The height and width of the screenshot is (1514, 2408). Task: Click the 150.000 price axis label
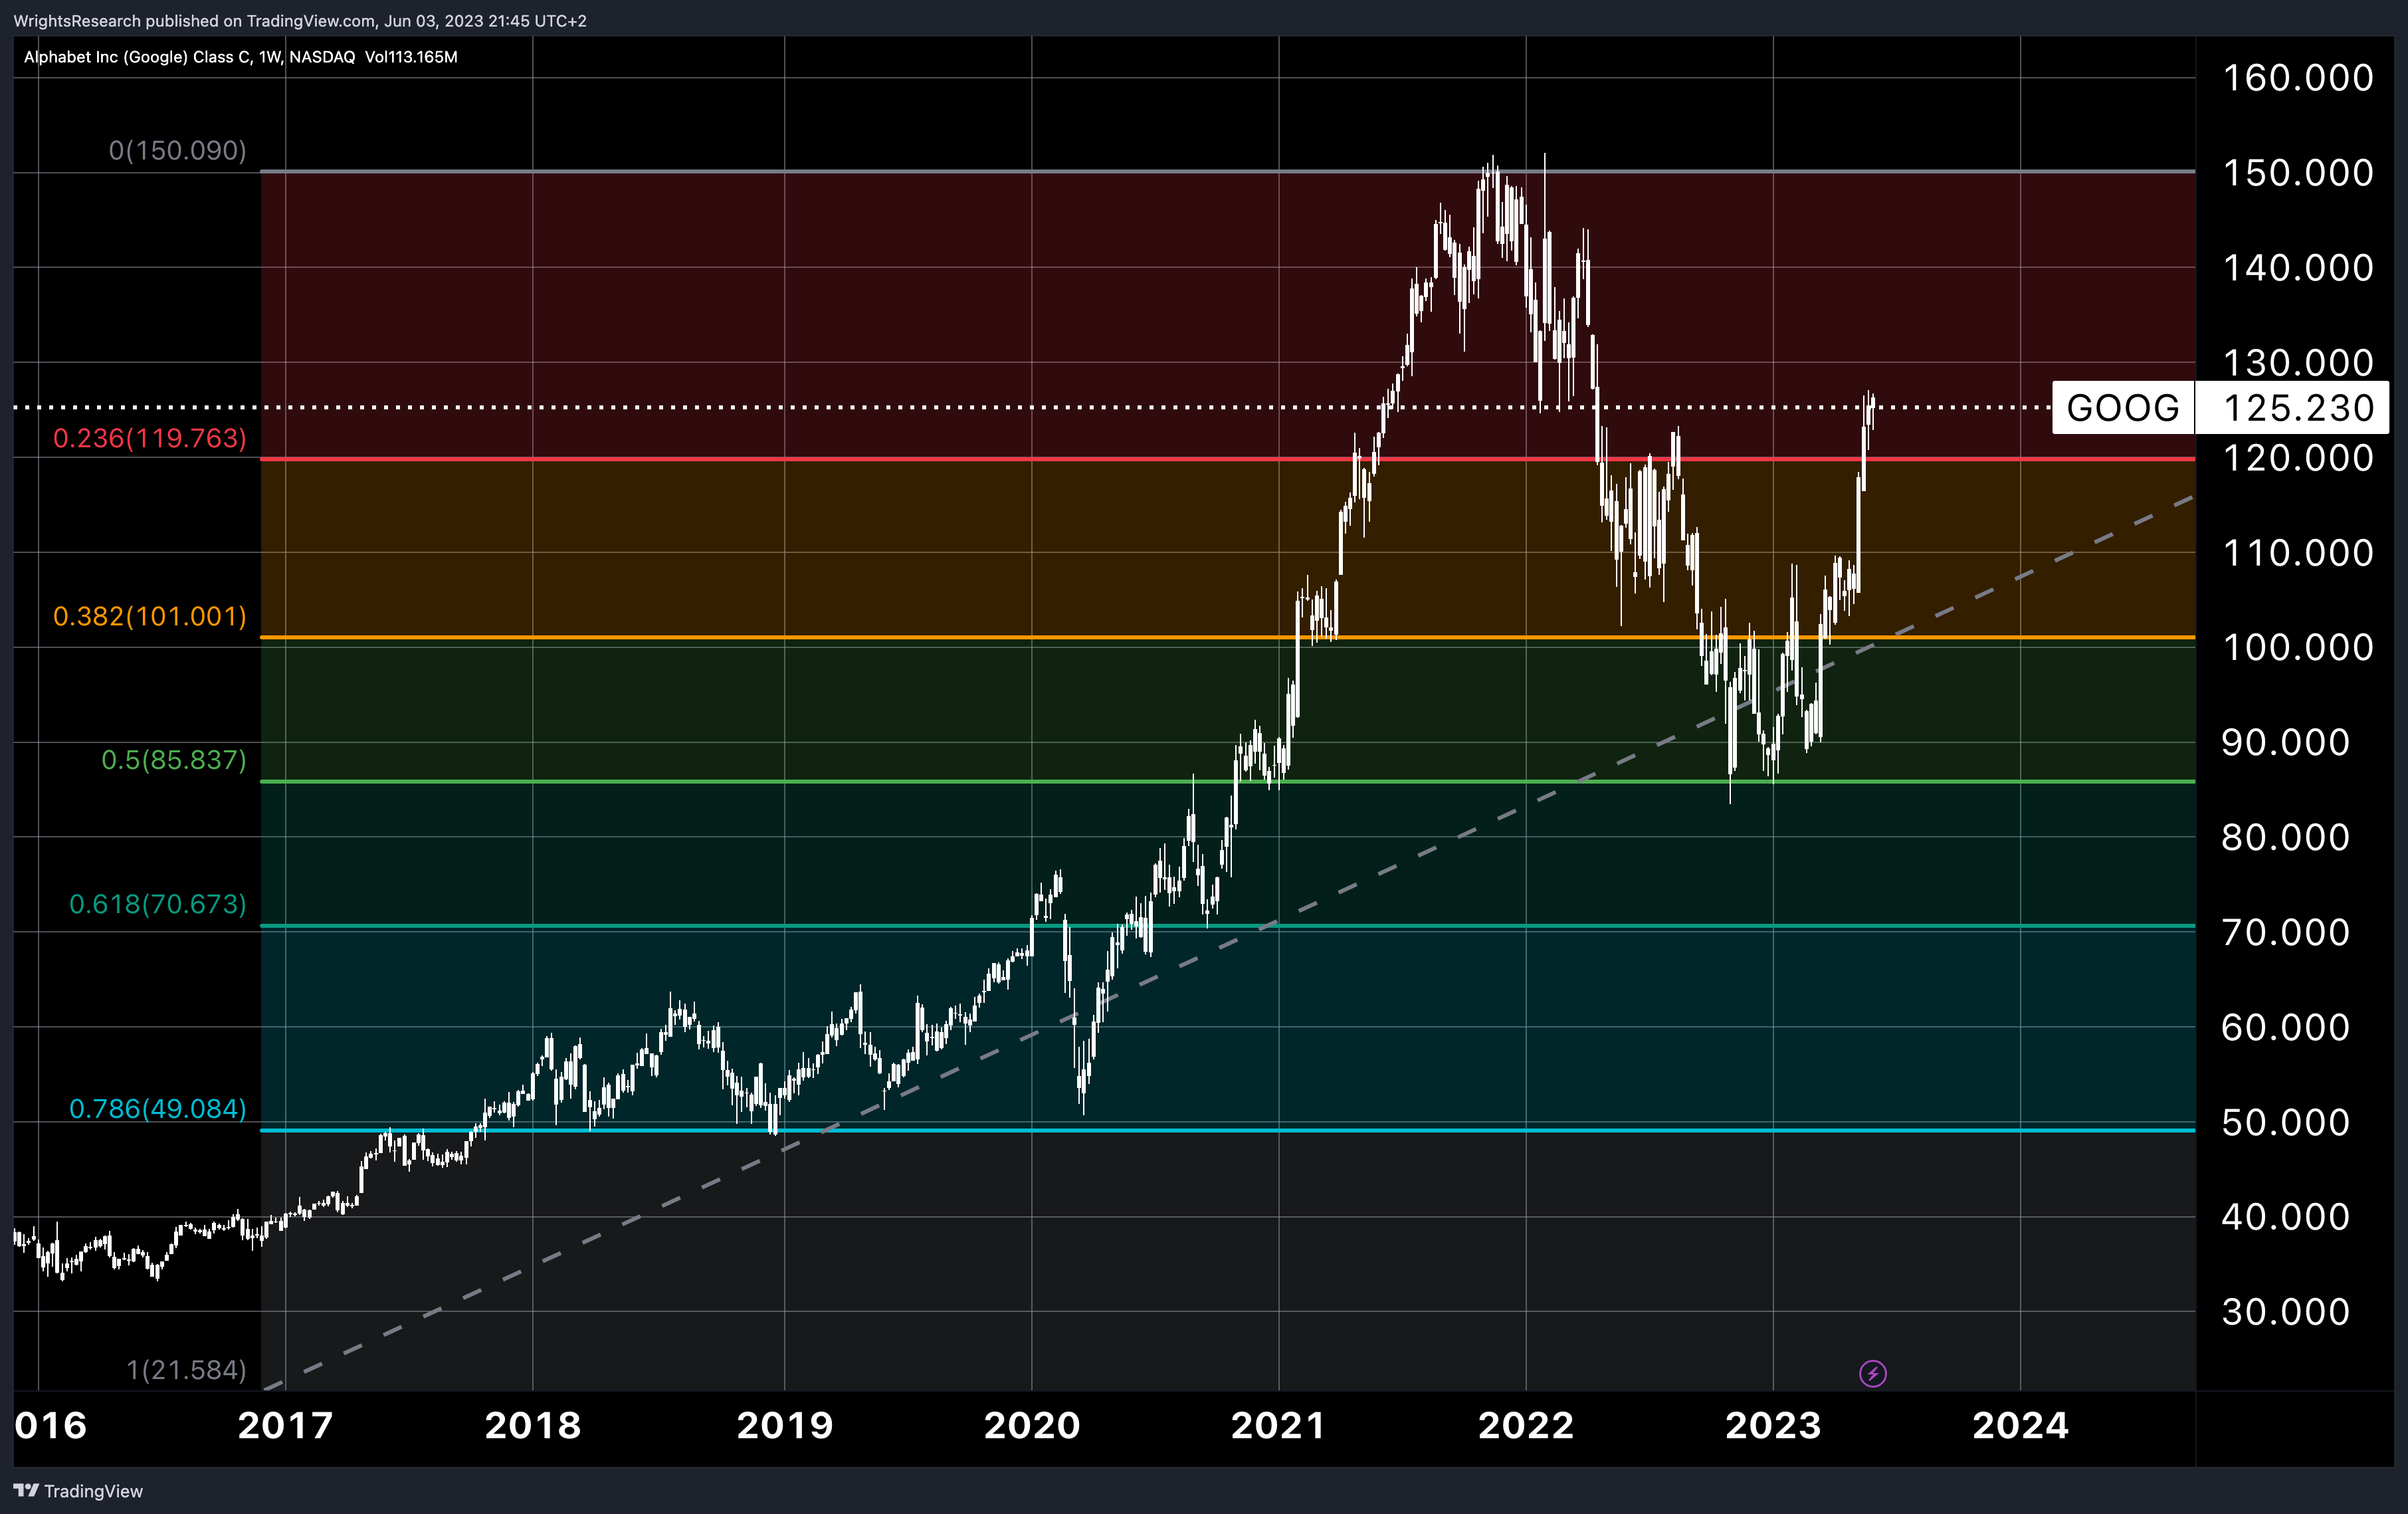coord(2297,173)
